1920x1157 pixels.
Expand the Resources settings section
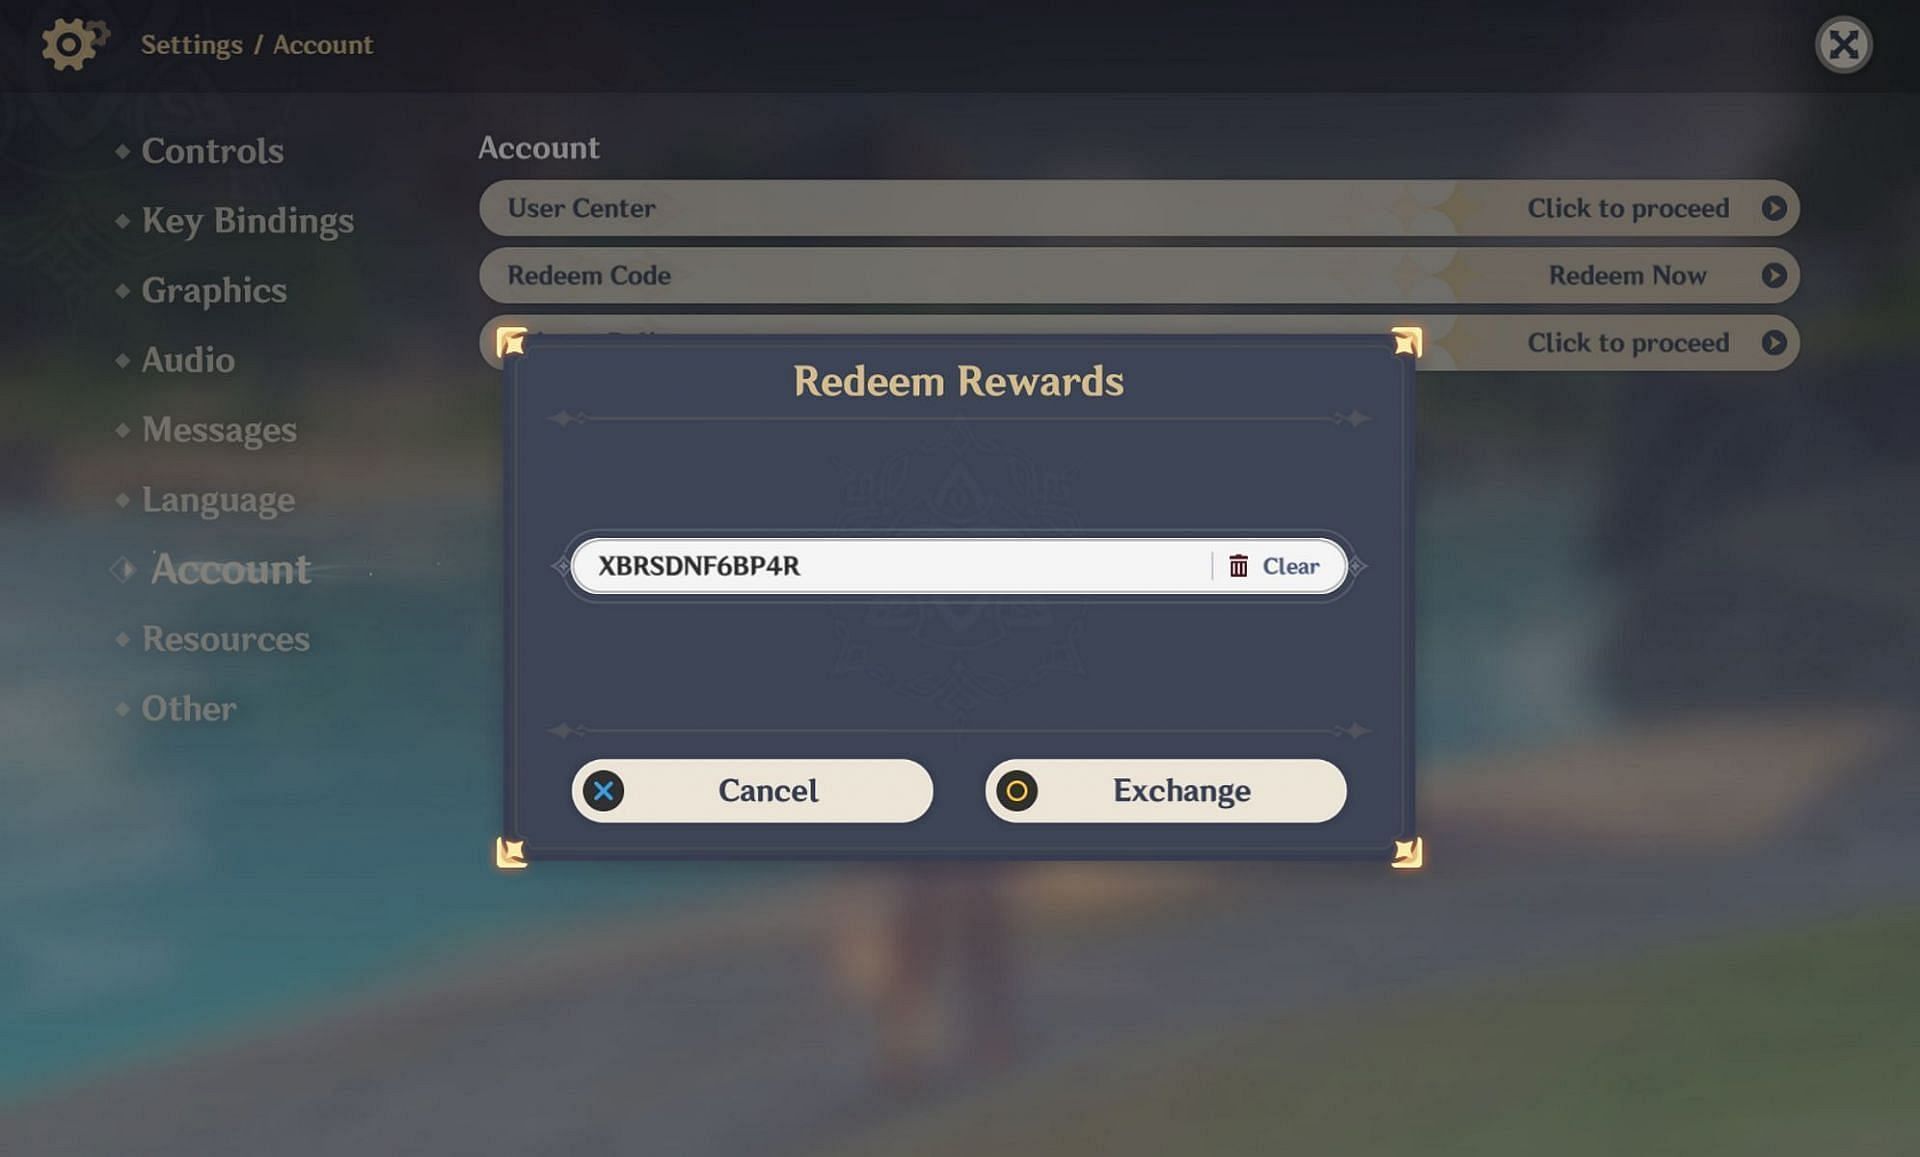pos(222,637)
